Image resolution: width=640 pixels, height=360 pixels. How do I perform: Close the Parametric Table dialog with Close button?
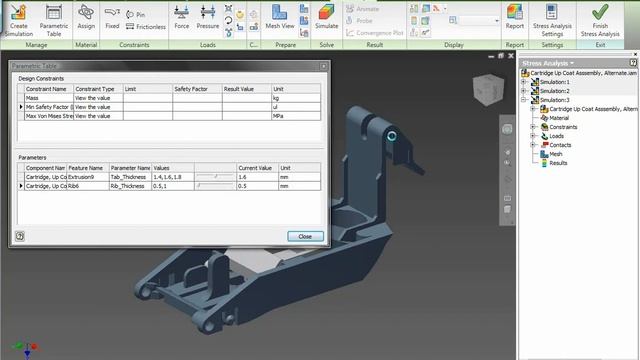pyautogui.click(x=305, y=236)
